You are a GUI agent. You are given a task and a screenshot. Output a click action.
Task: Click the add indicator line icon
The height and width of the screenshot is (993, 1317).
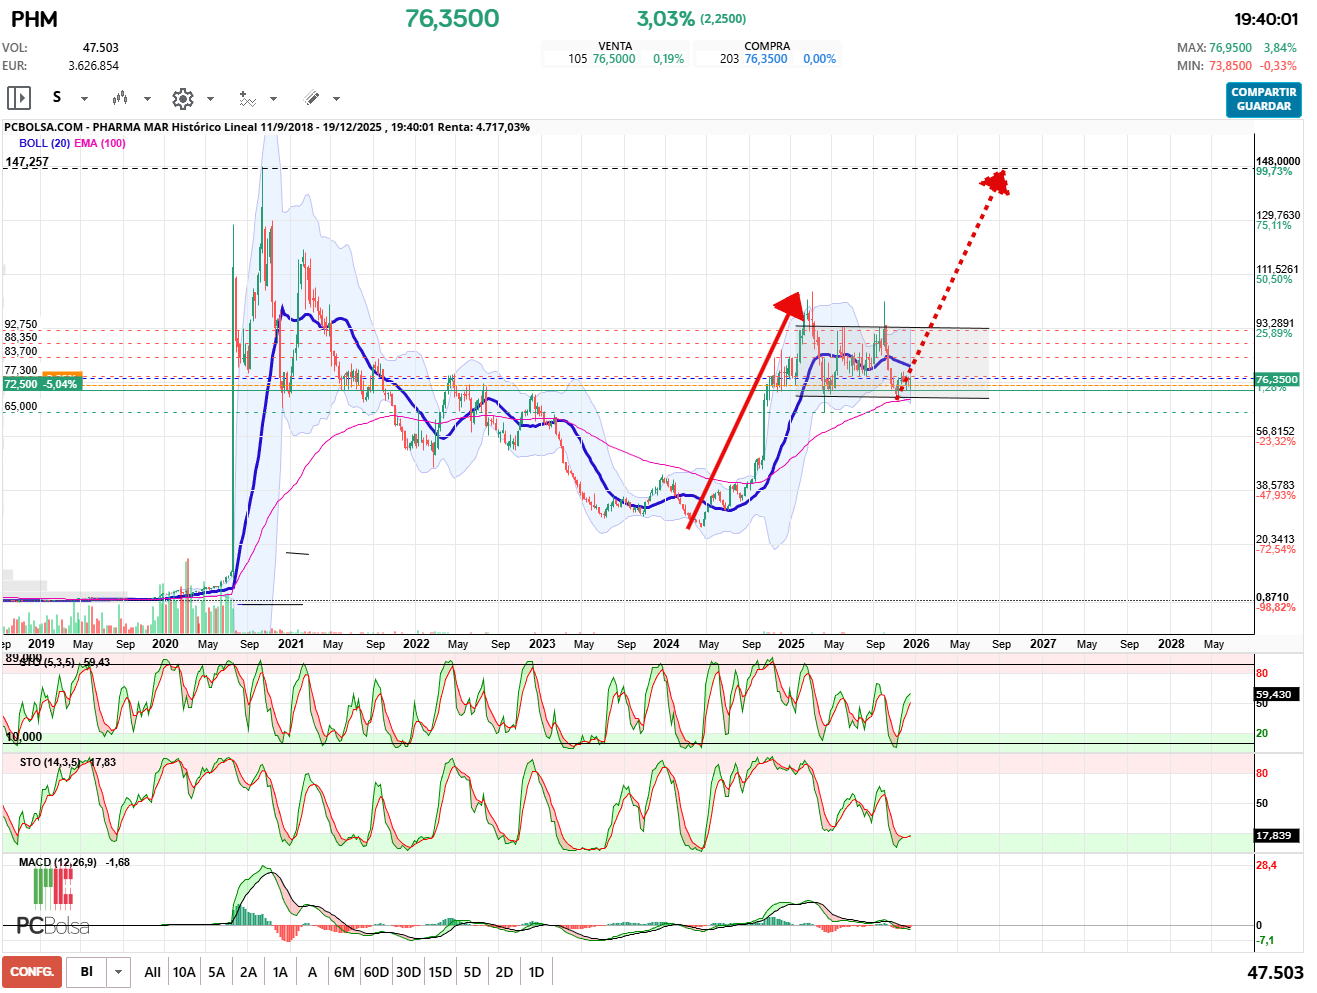coord(247,98)
